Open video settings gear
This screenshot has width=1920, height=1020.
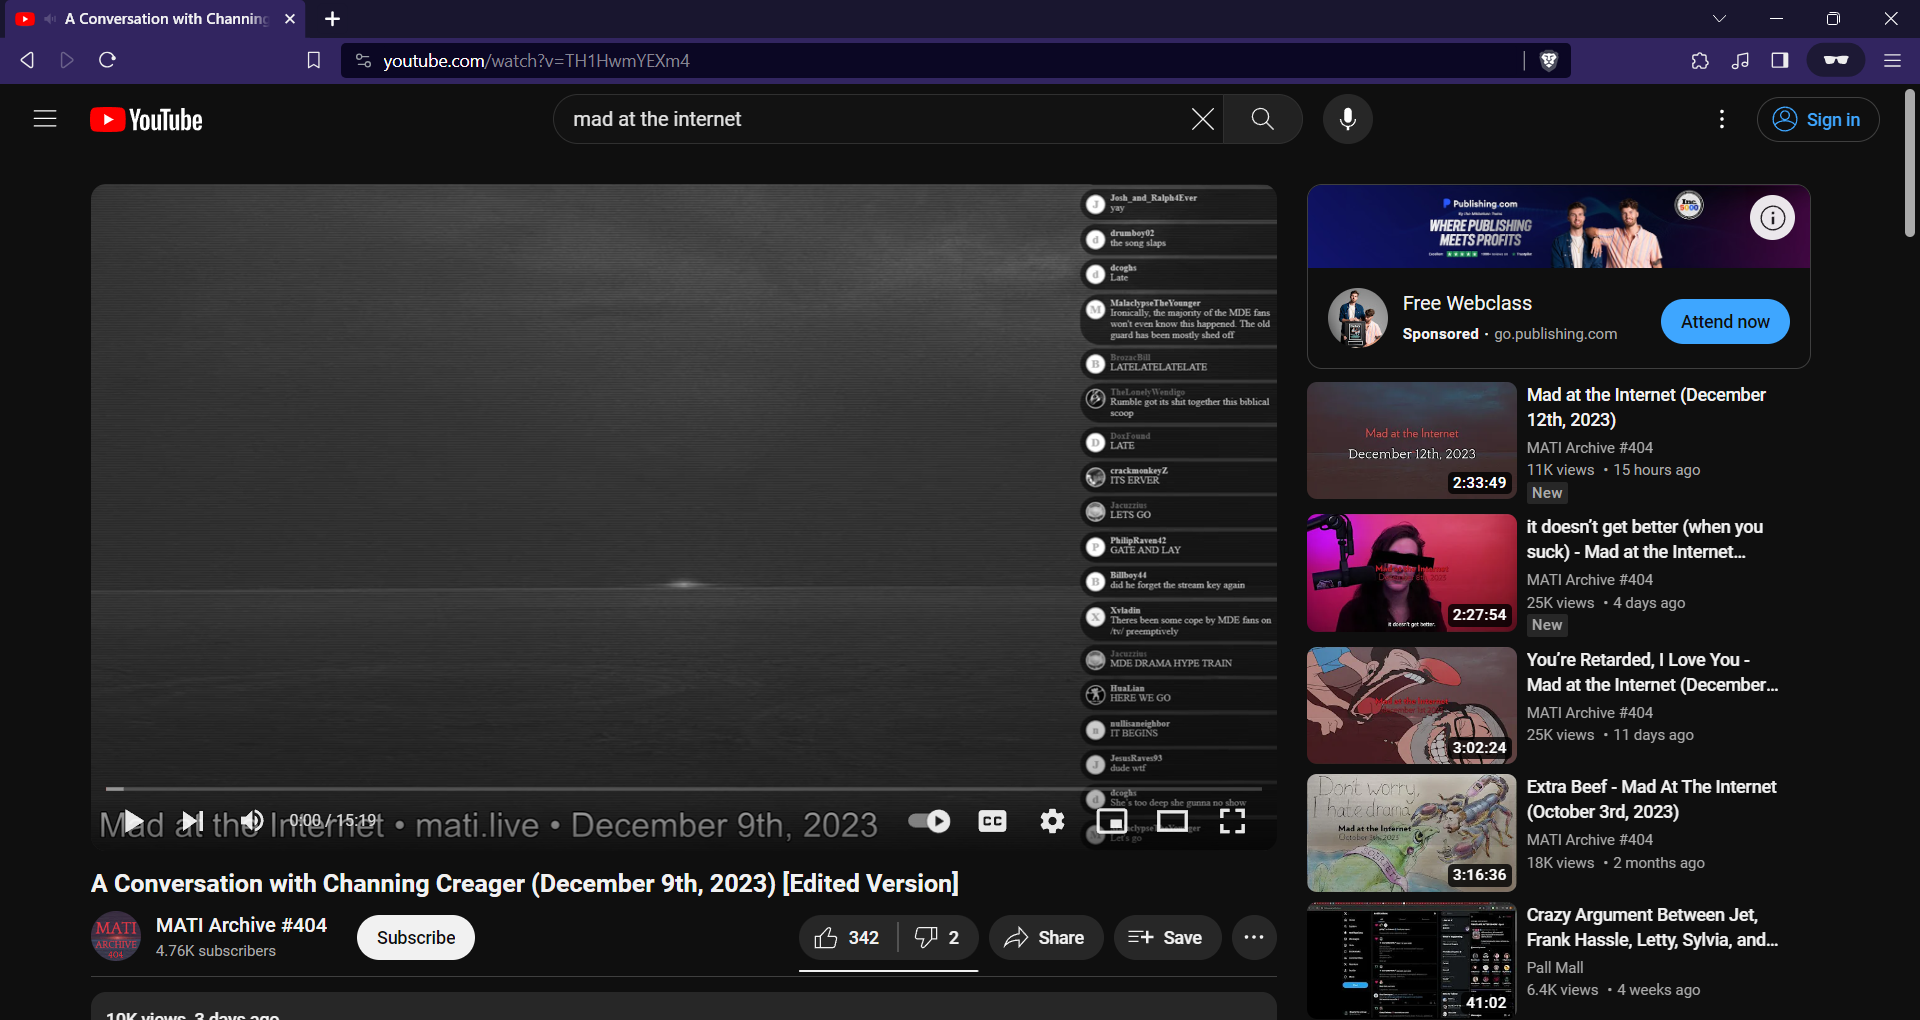click(1052, 821)
